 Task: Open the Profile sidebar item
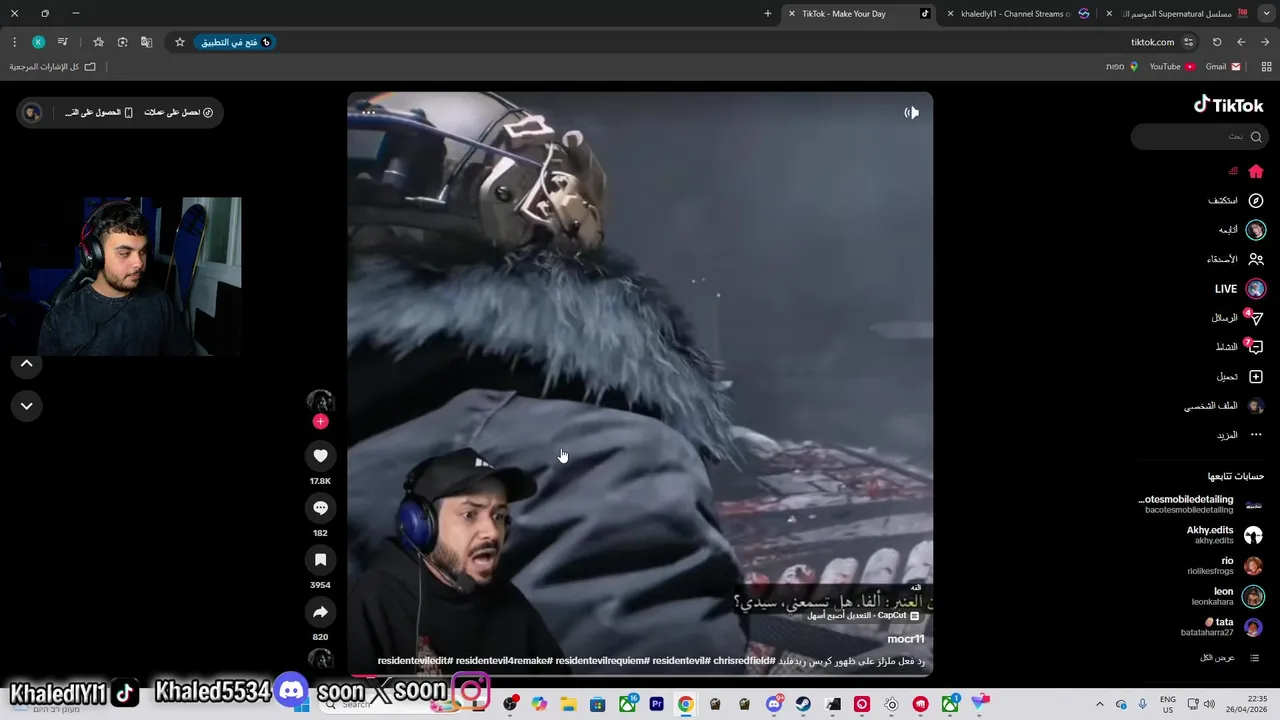(1225, 406)
